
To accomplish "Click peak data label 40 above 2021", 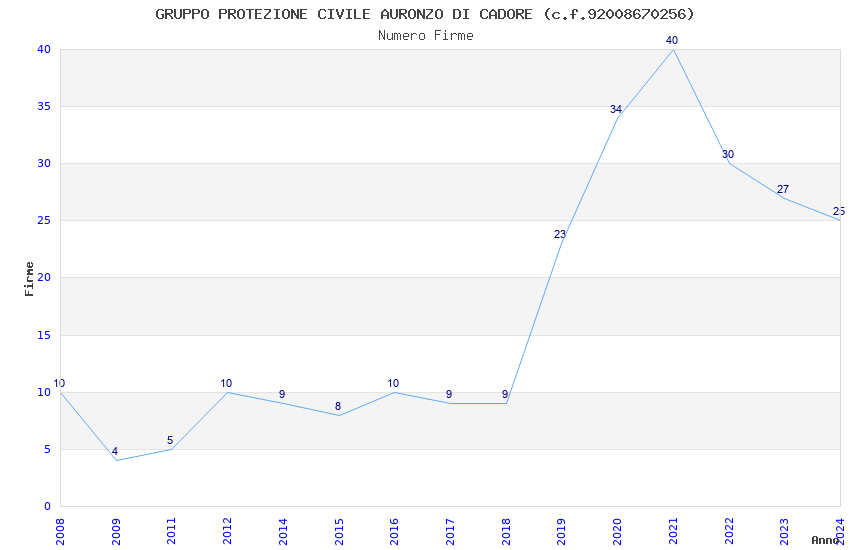I will coord(672,40).
